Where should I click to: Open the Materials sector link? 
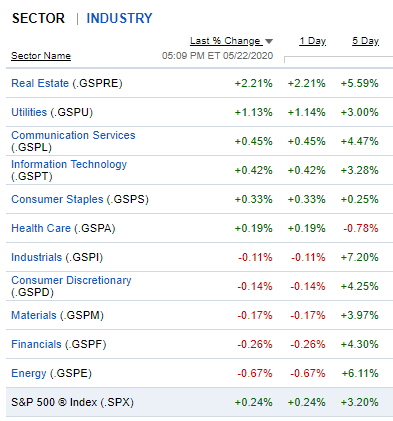pos(34,315)
